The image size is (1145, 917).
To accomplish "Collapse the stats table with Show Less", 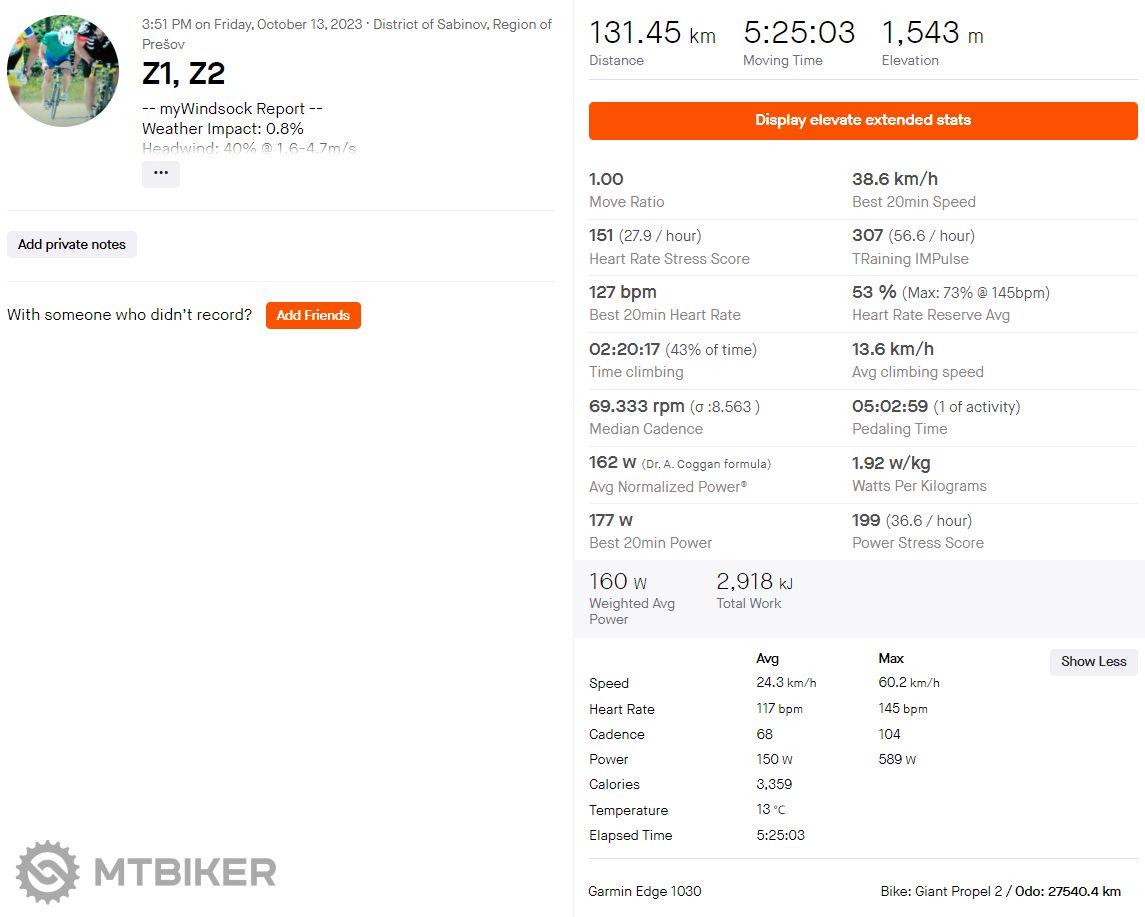I will coord(1093,661).
